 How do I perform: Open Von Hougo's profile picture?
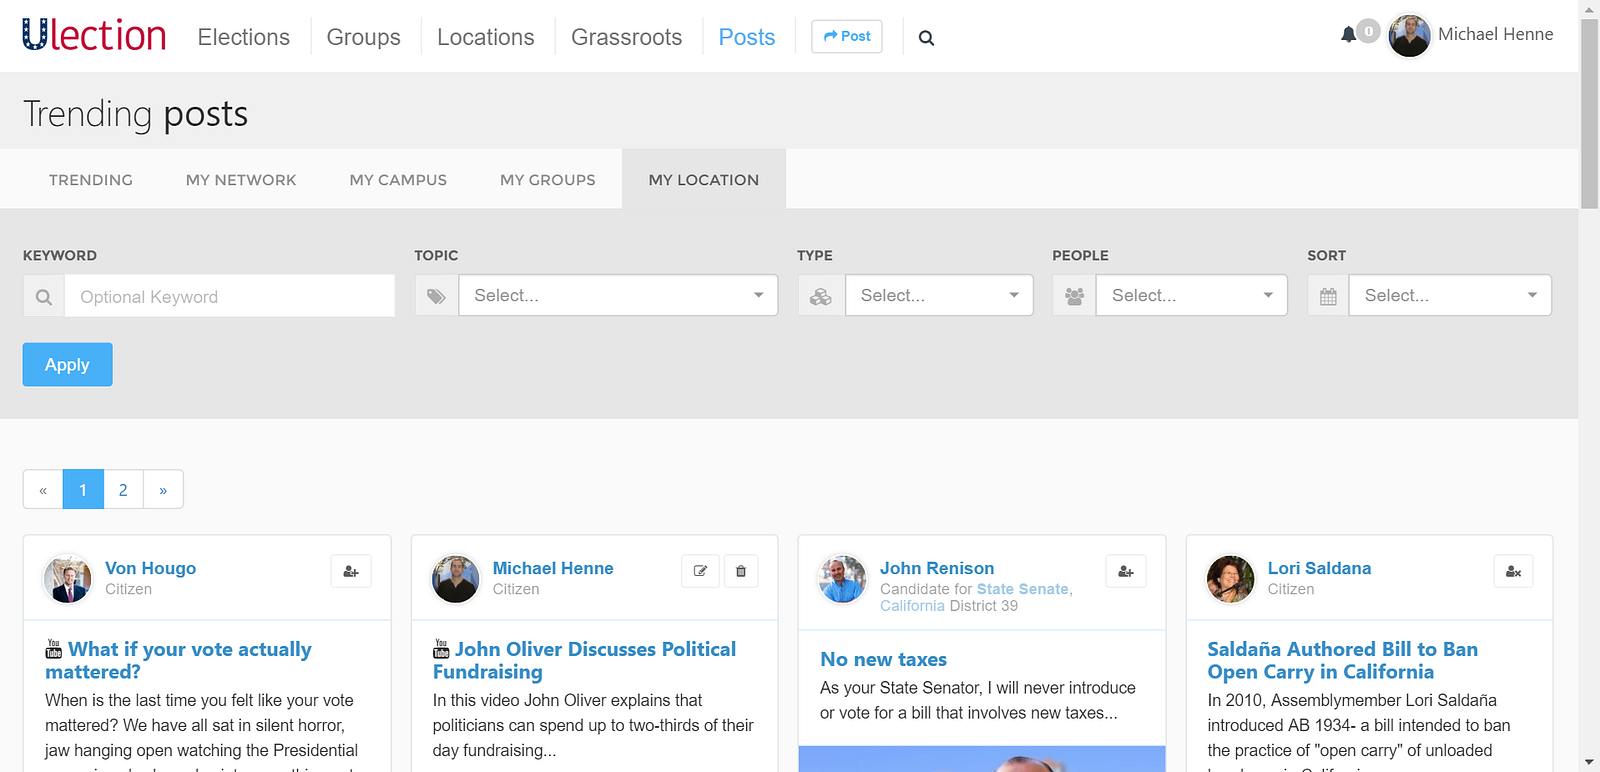(x=68, y=579)
